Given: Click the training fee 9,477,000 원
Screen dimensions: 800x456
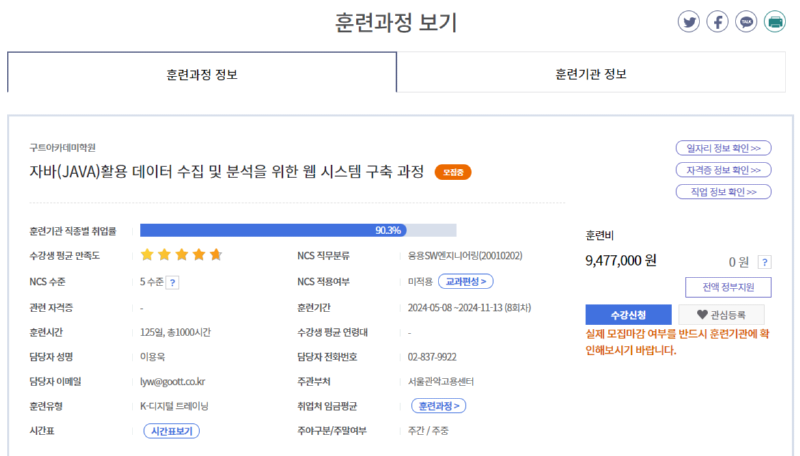Looking at the screenshot, I should tap(621, 261).
